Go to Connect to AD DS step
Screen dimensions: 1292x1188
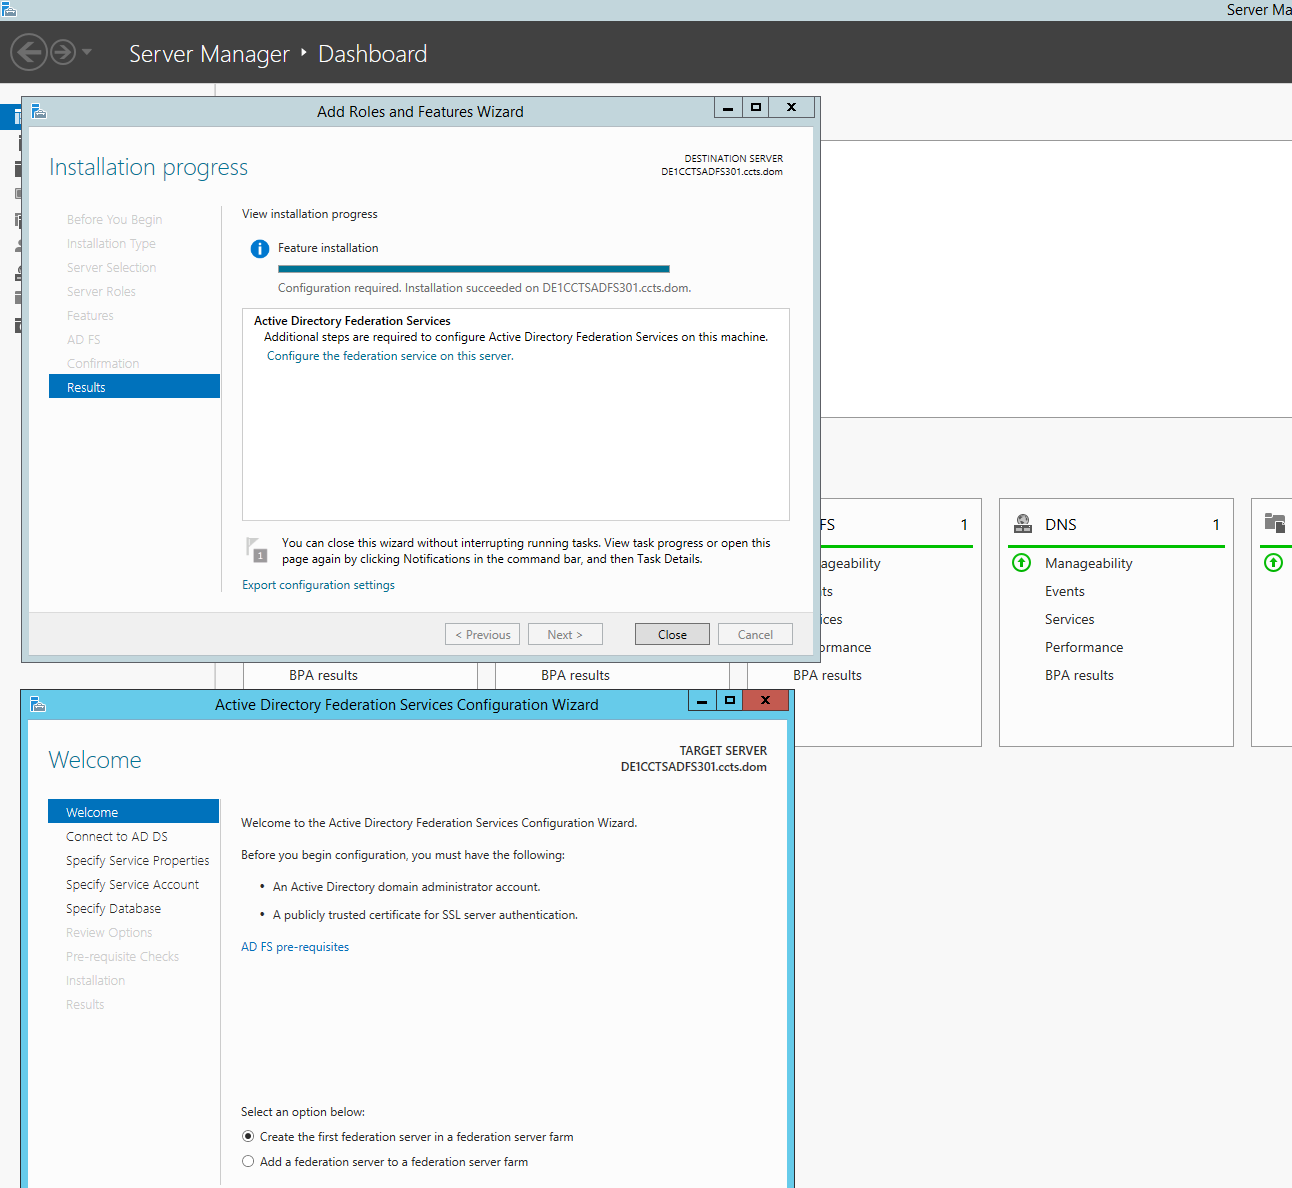[x=117, y=837]
